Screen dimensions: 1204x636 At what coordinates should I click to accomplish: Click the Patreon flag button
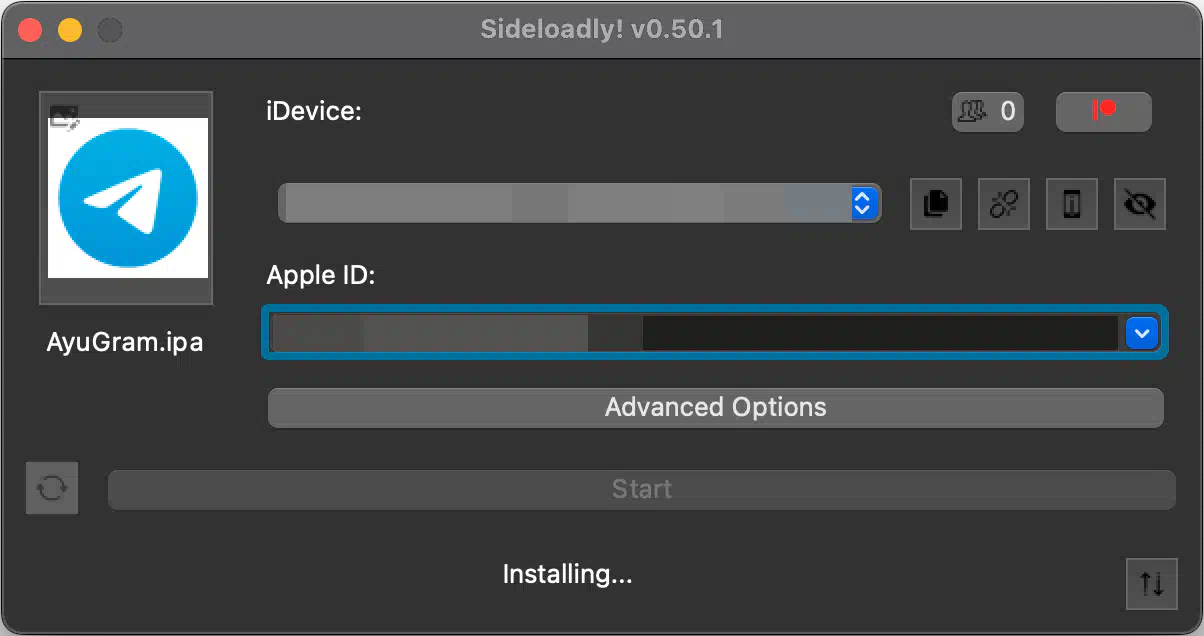pos(1104,111)
